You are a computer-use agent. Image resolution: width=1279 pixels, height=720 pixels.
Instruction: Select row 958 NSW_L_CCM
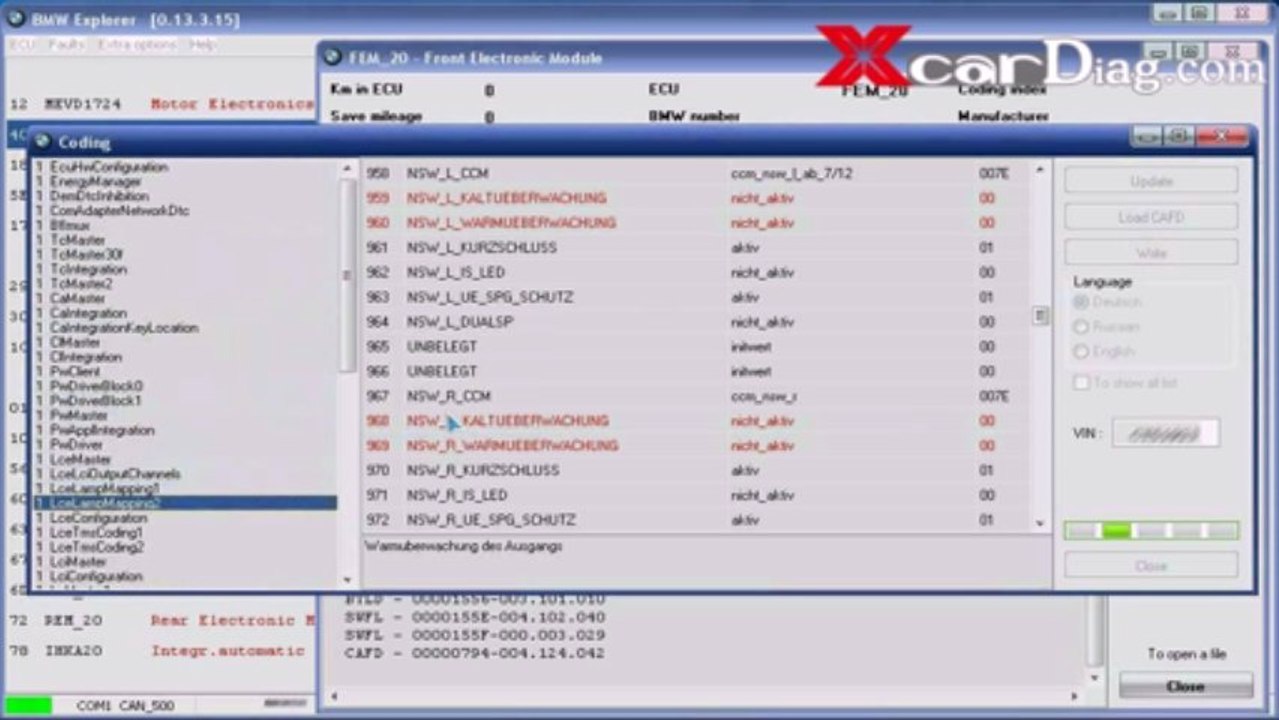[695, 173]
